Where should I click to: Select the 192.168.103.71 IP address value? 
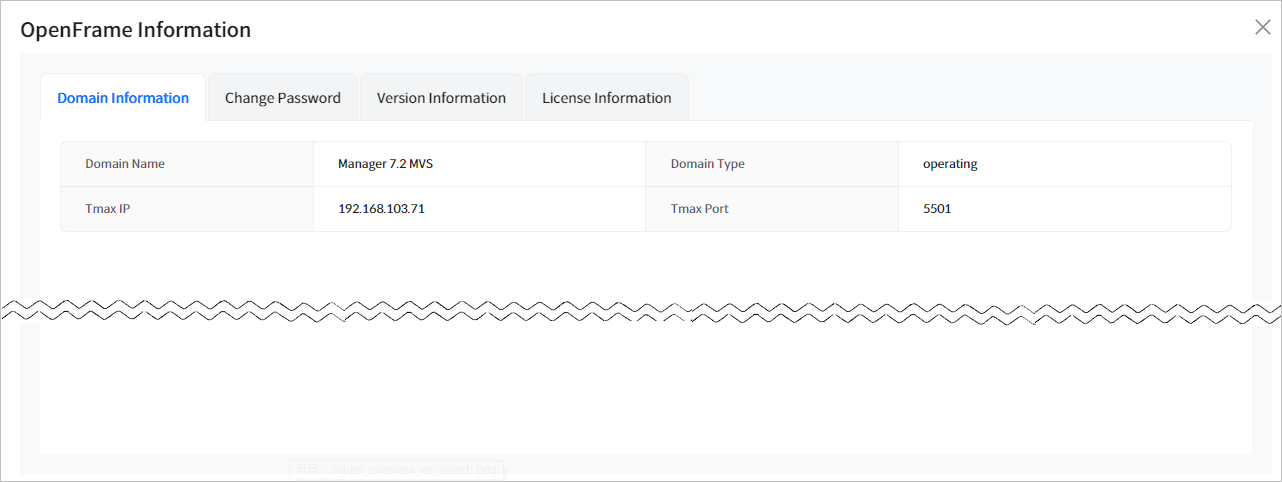pos(381,209)
